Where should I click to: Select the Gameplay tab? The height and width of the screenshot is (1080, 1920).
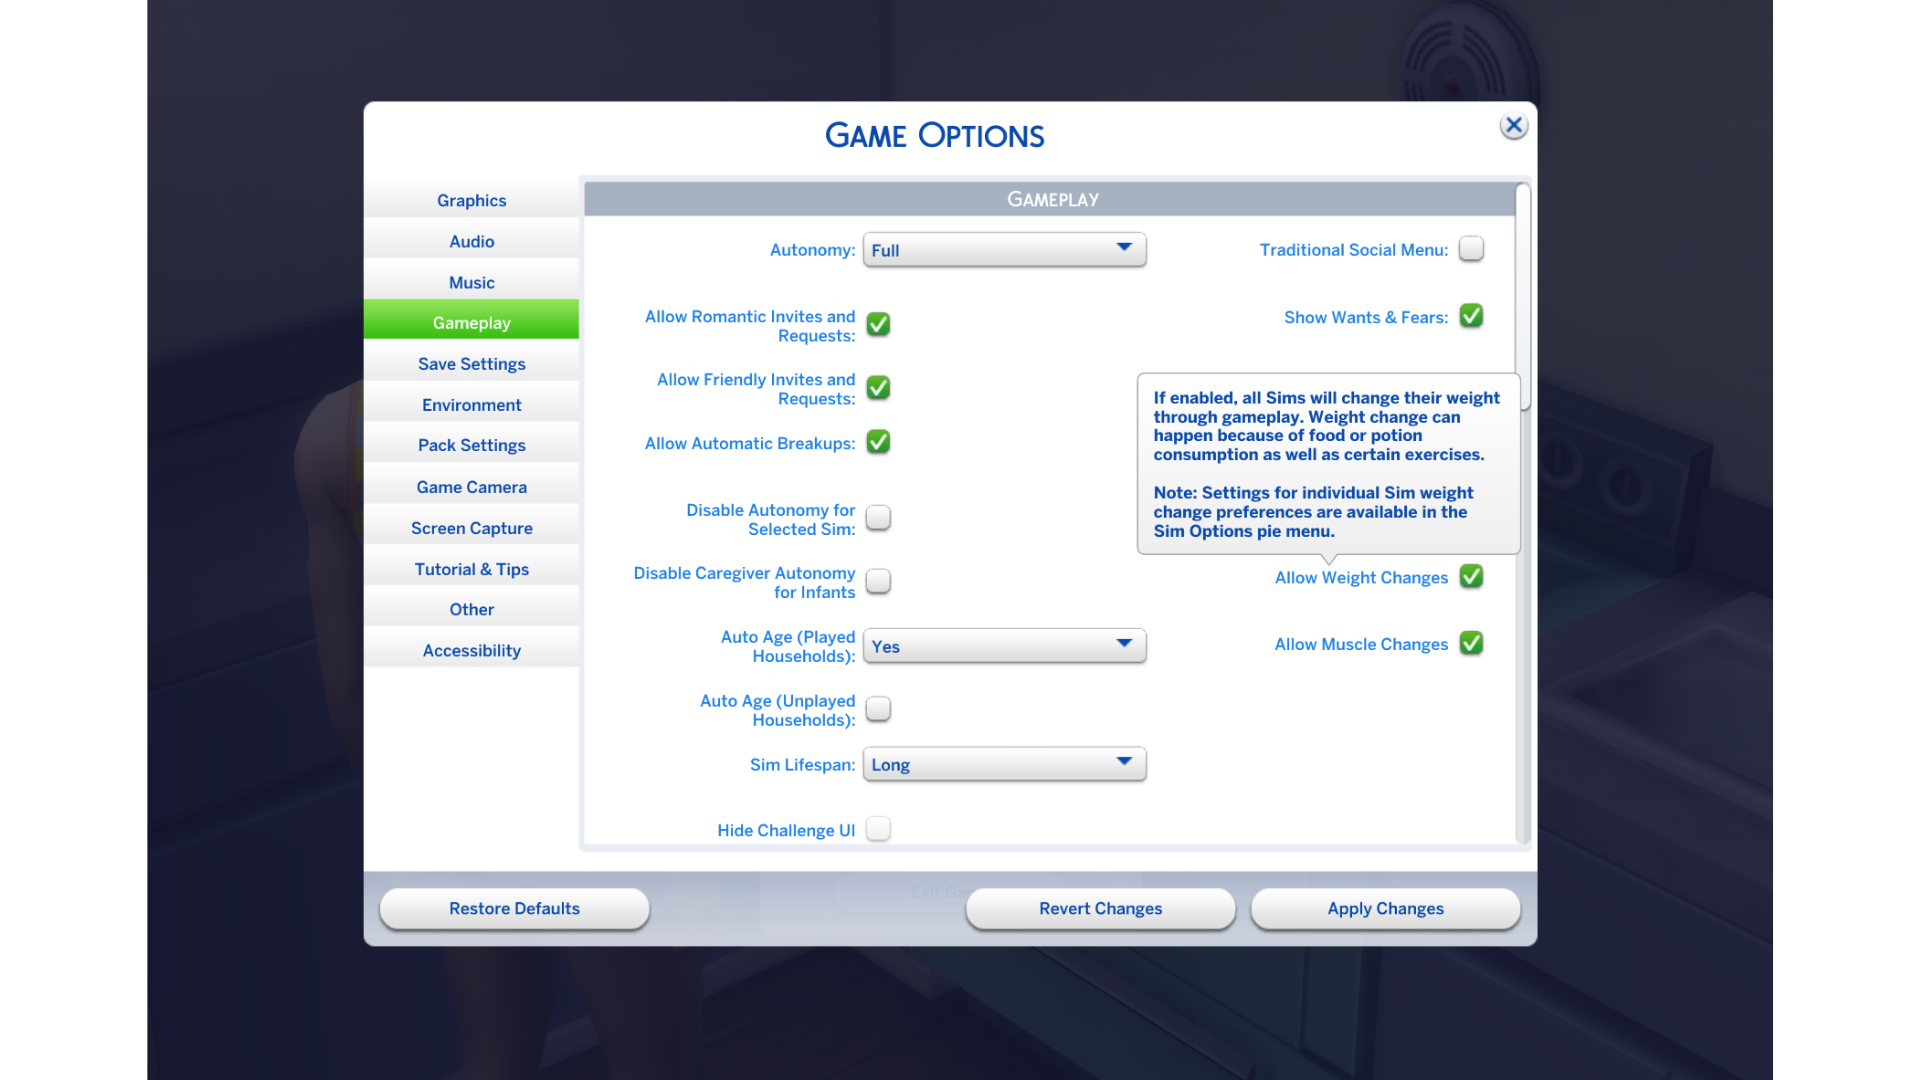(471, 322)
